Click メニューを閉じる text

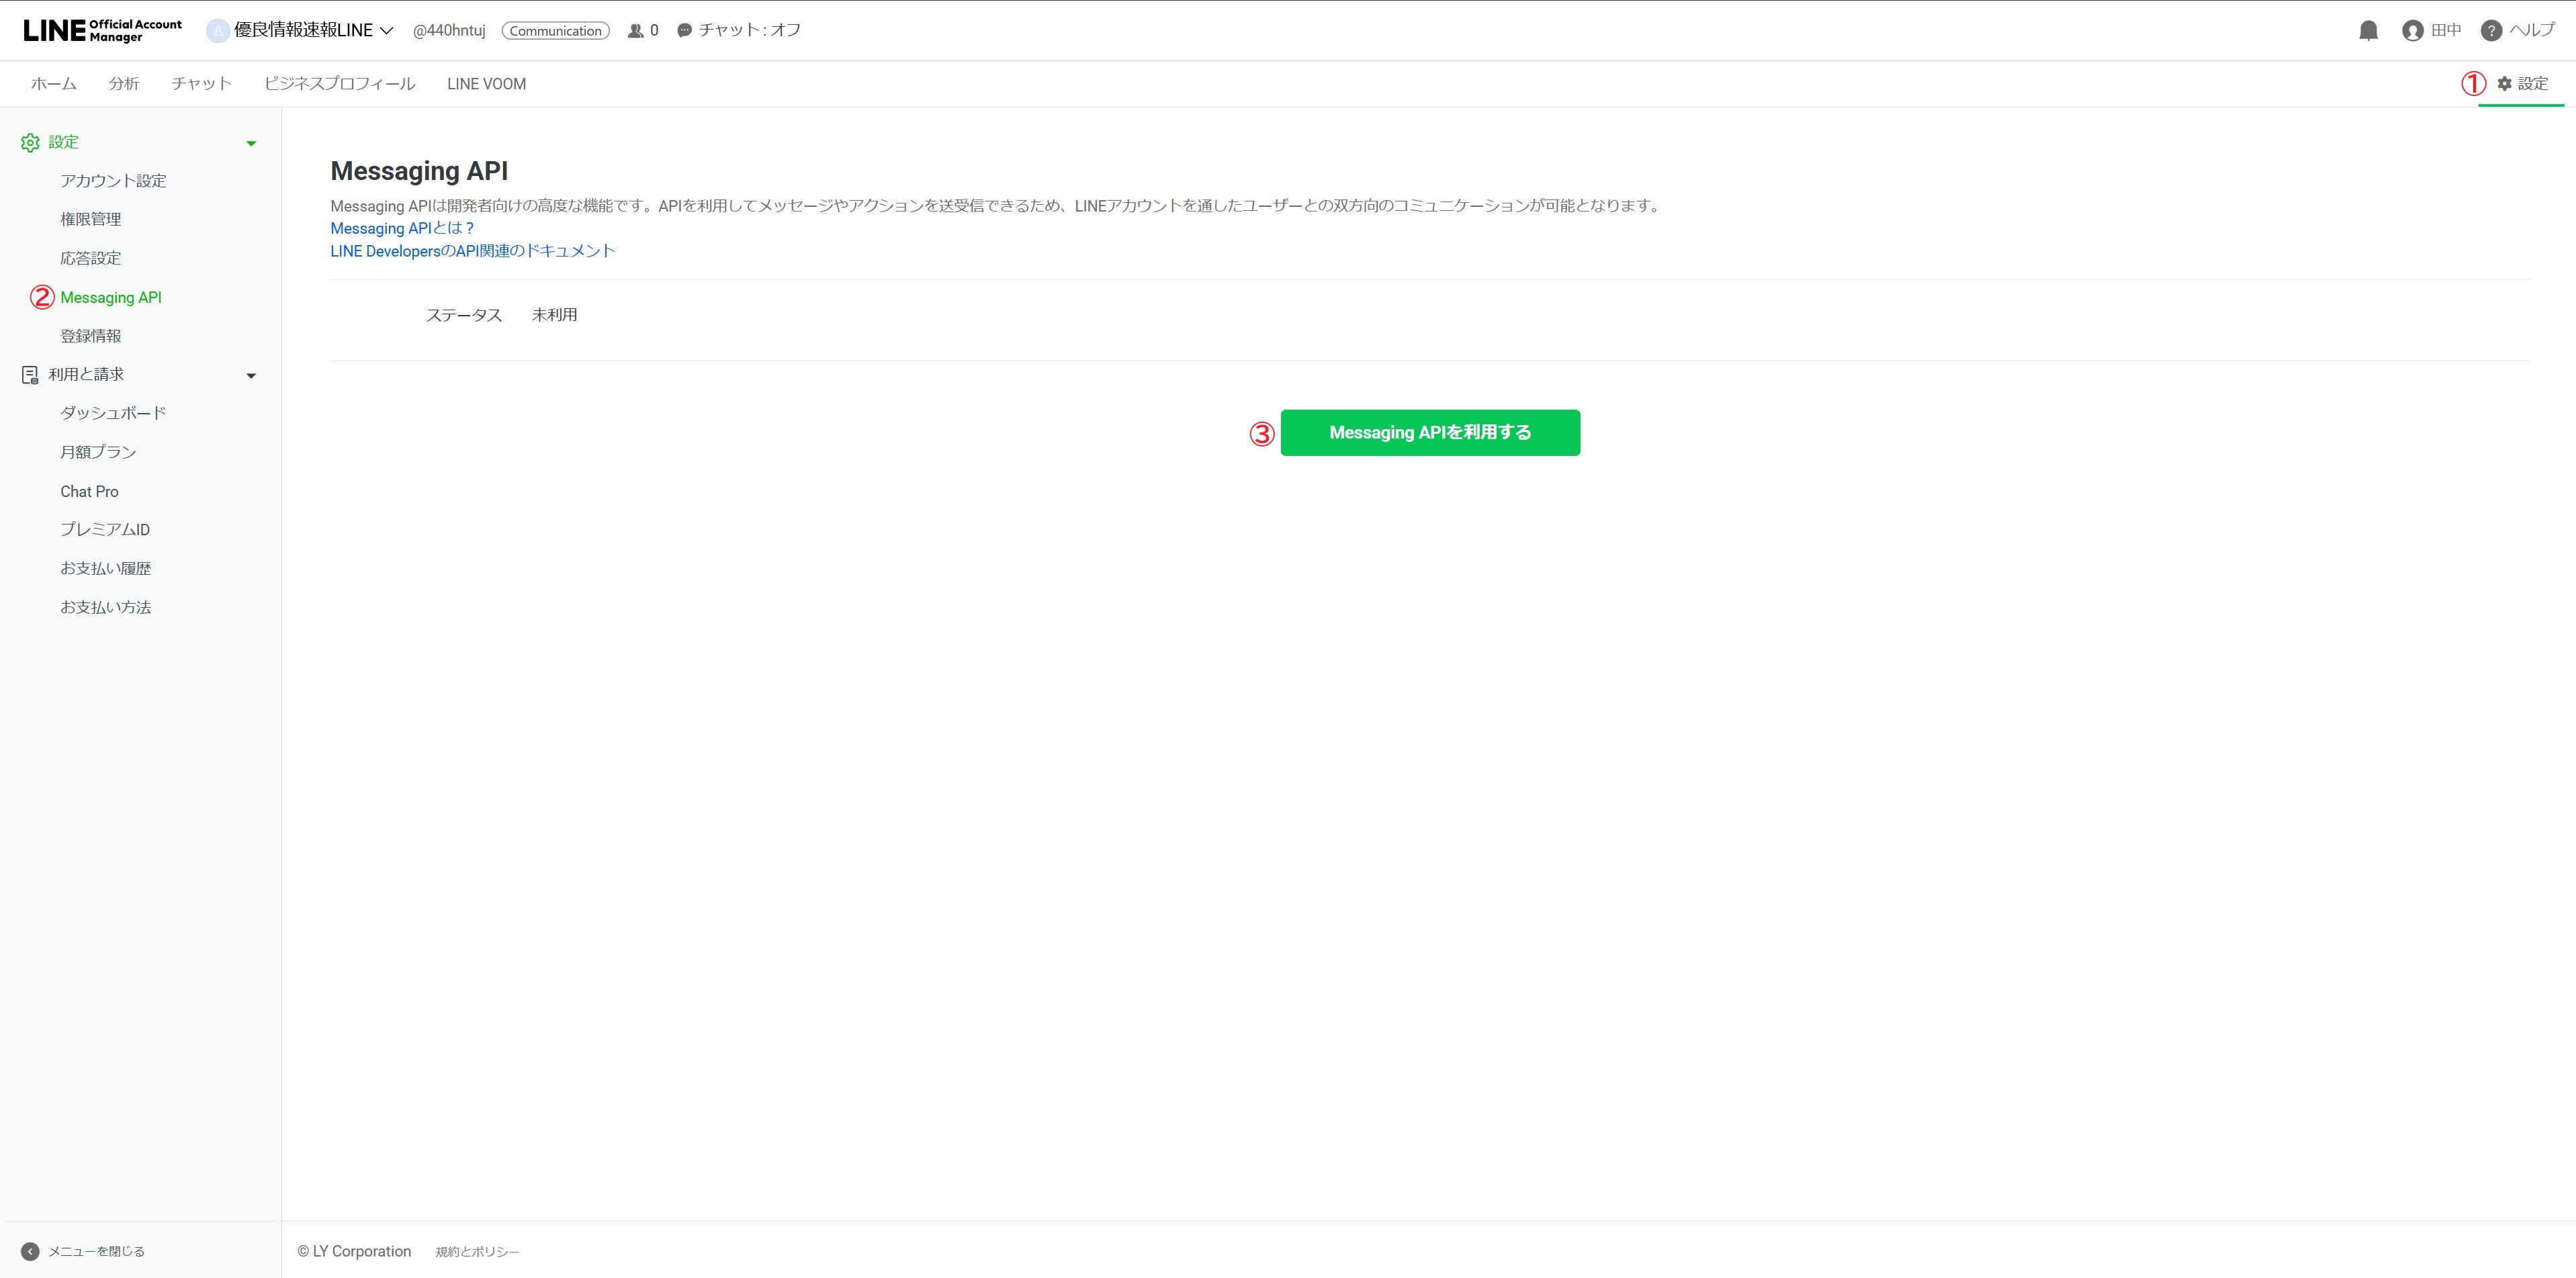point(97,1251)
